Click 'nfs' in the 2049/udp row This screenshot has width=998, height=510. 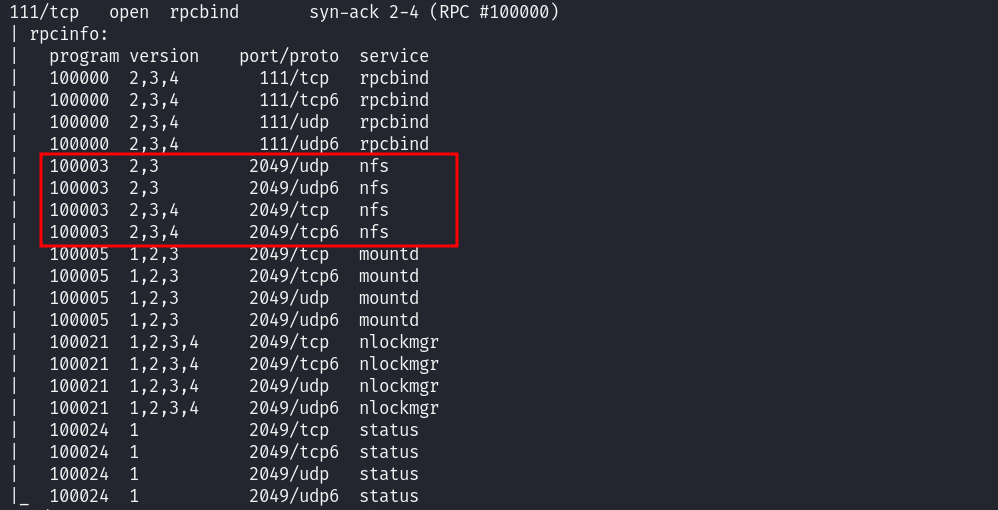(x=374, y=166)
